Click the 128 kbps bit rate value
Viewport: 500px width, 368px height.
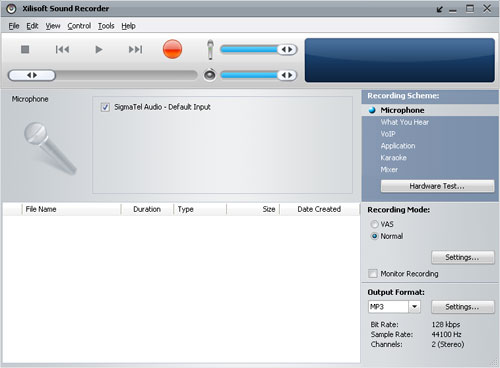point(446,324)
